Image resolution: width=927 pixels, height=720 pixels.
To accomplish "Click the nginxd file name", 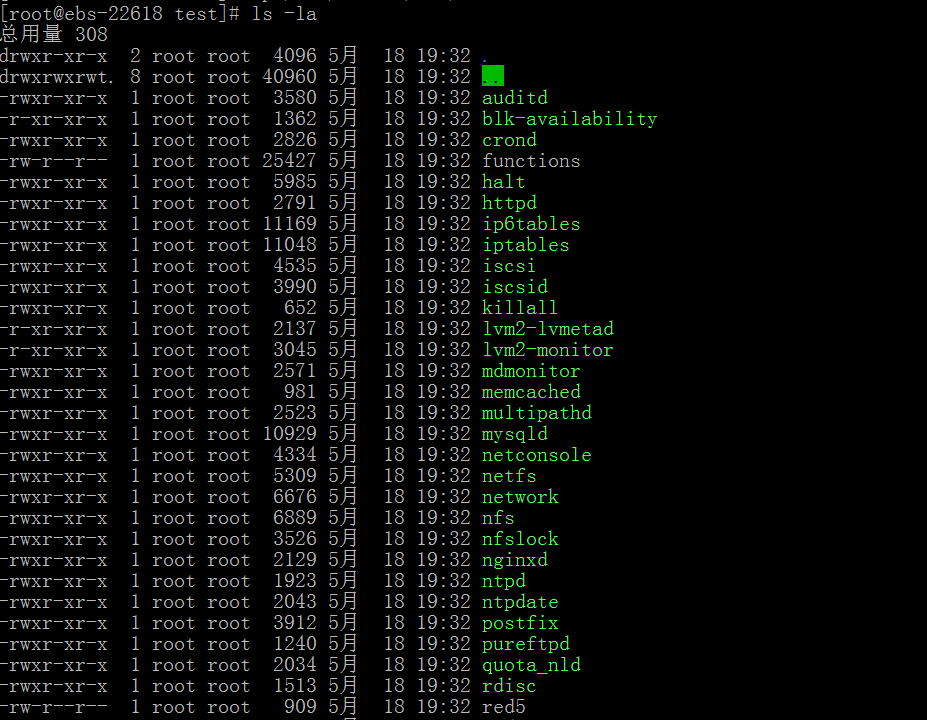I will [x=514, y=560].
